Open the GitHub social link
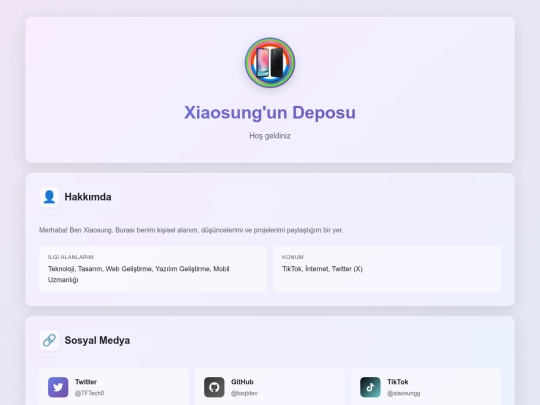 click(270, 387)
